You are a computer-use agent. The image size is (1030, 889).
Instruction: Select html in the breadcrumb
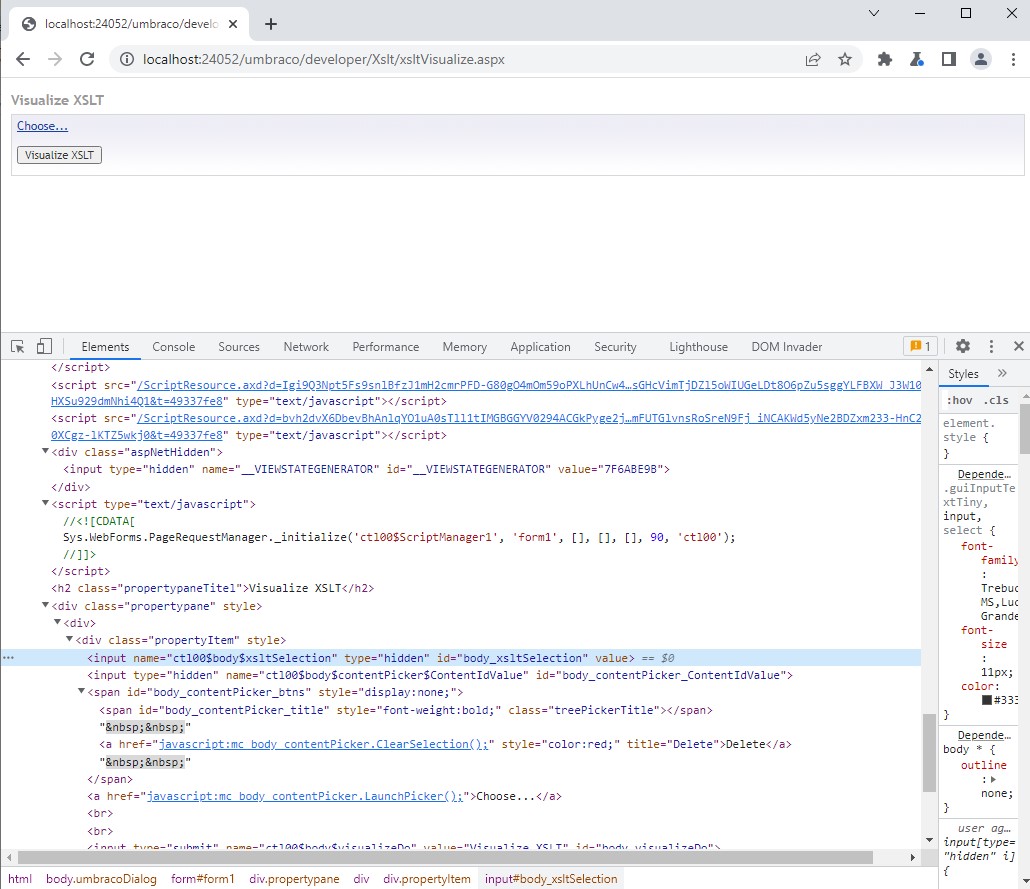click(20, 878)
